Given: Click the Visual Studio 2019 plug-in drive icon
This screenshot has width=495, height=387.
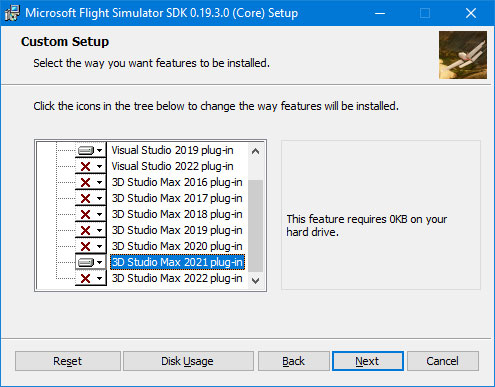Looking at the screenshot, I should pyautogui.click(x=86, y=151).
